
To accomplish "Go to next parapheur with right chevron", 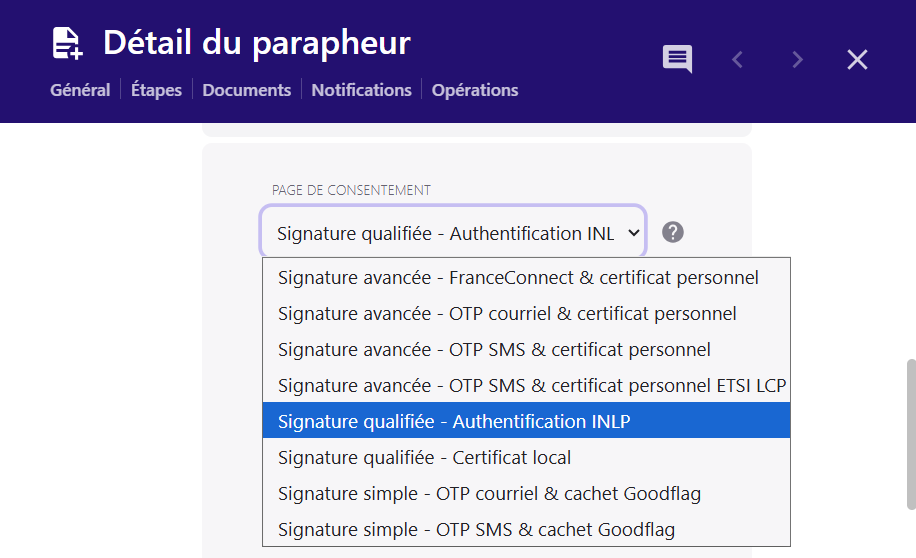I will (x=797, y=60).
